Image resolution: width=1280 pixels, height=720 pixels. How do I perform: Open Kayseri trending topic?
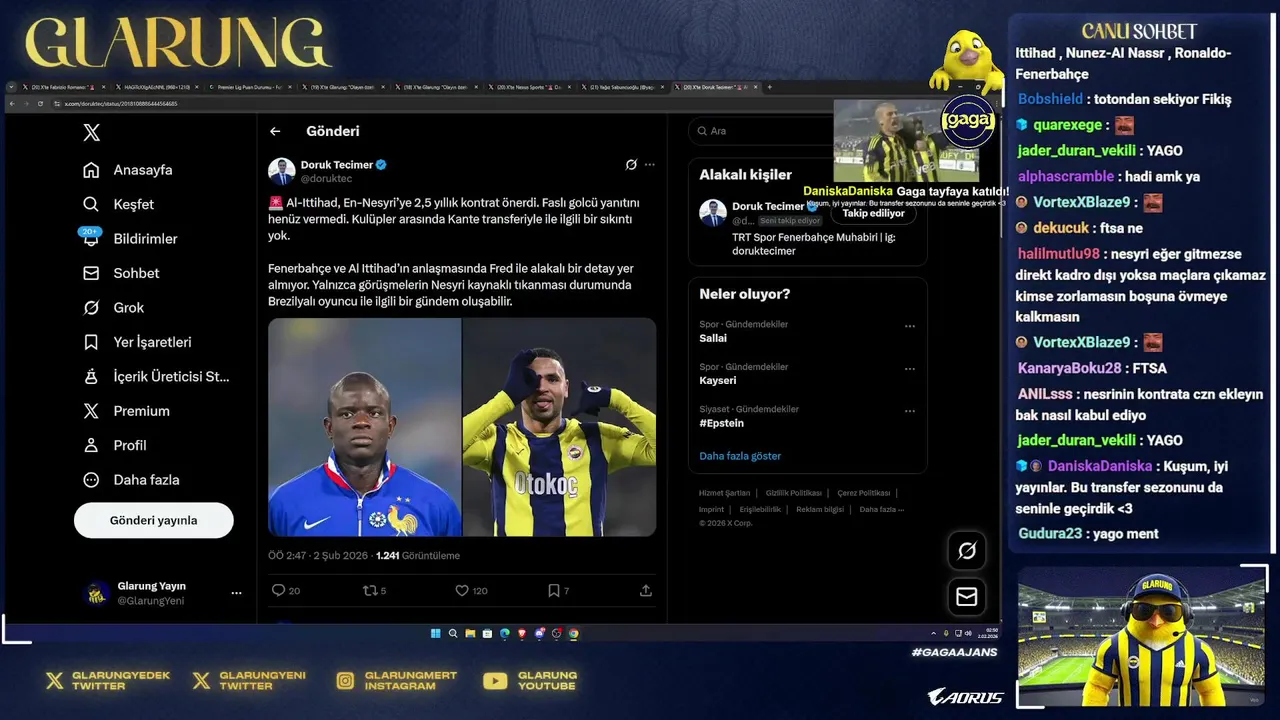point(717,380)
